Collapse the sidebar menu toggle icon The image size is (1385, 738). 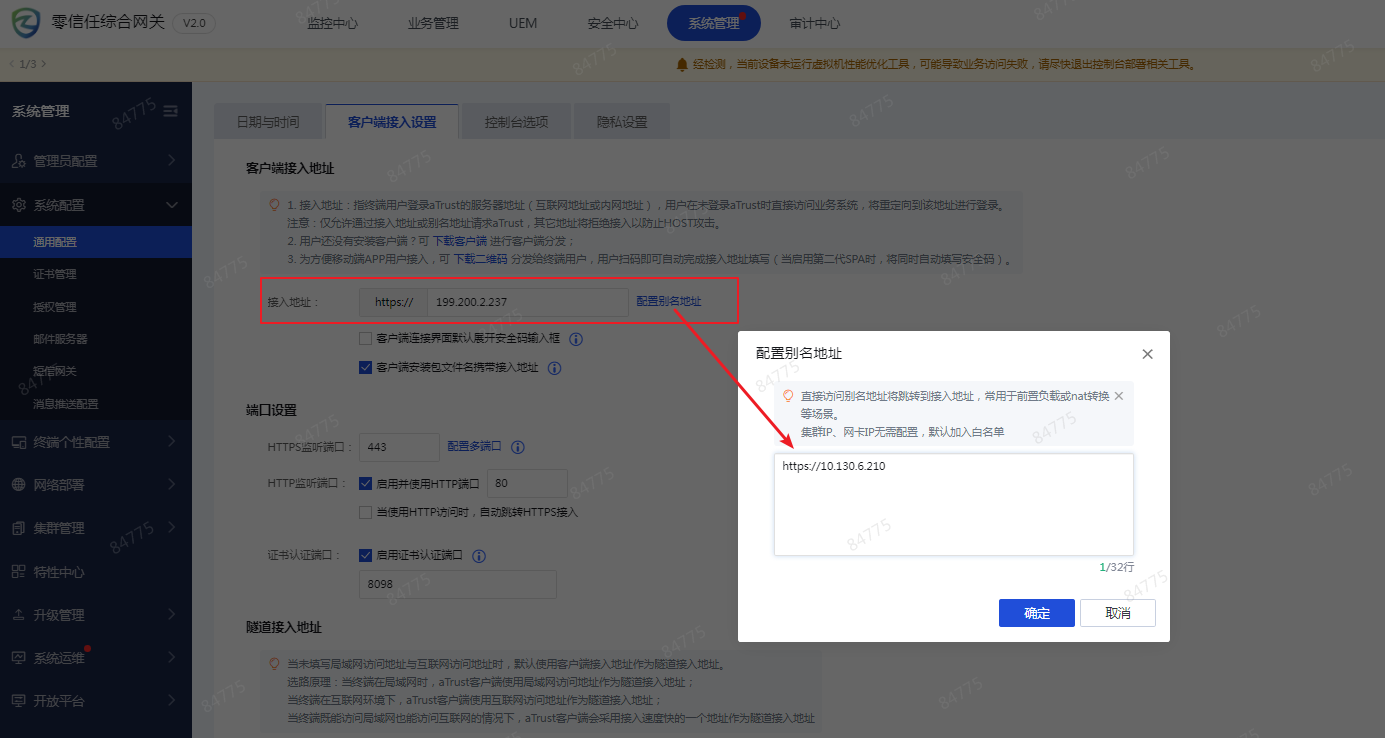coord(170,111)
